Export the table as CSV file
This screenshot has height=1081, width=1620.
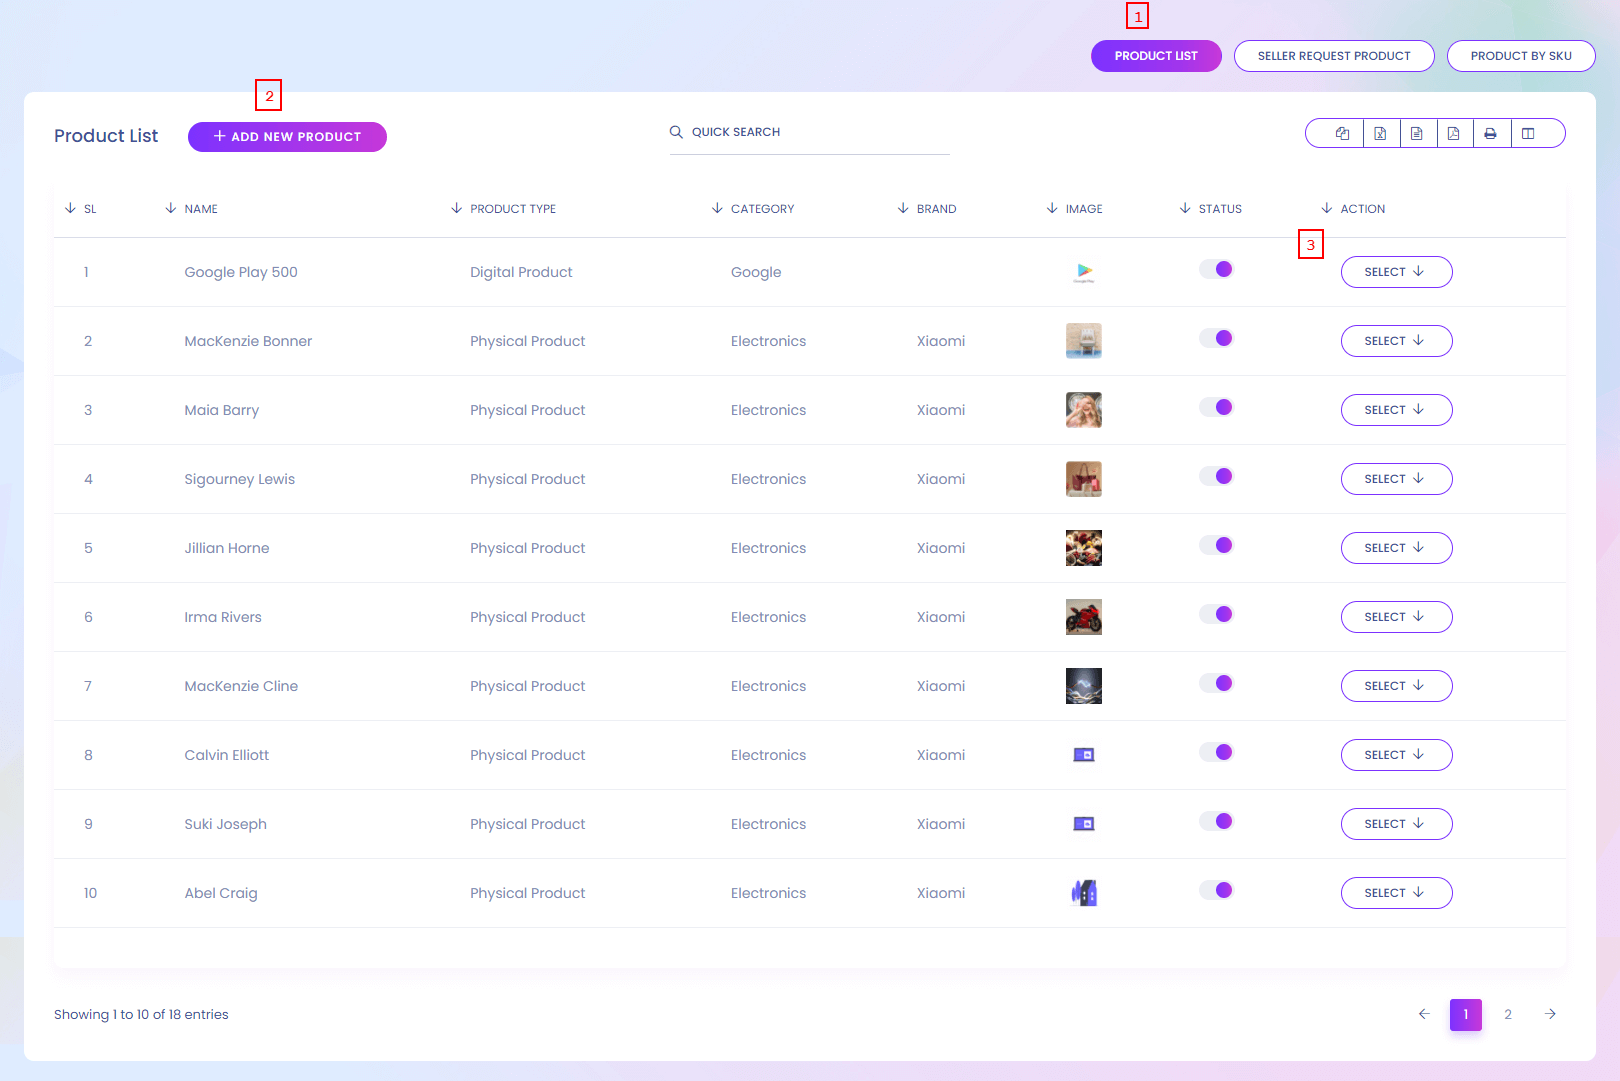(x=1417, y=133)
